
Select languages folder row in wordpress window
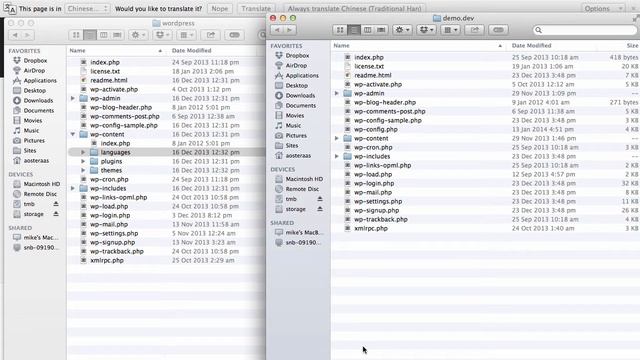coord(167,152)
